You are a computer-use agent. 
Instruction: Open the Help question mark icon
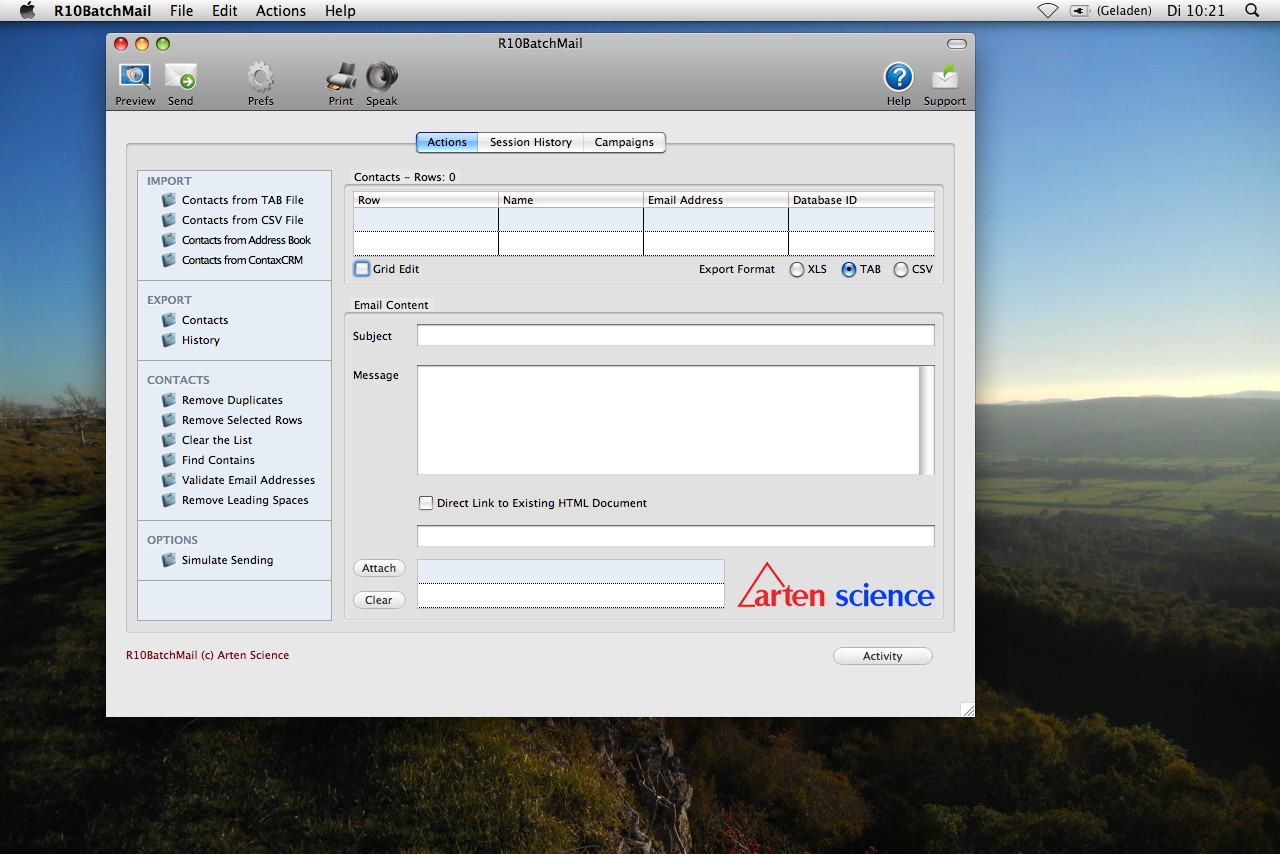[899, 78]
